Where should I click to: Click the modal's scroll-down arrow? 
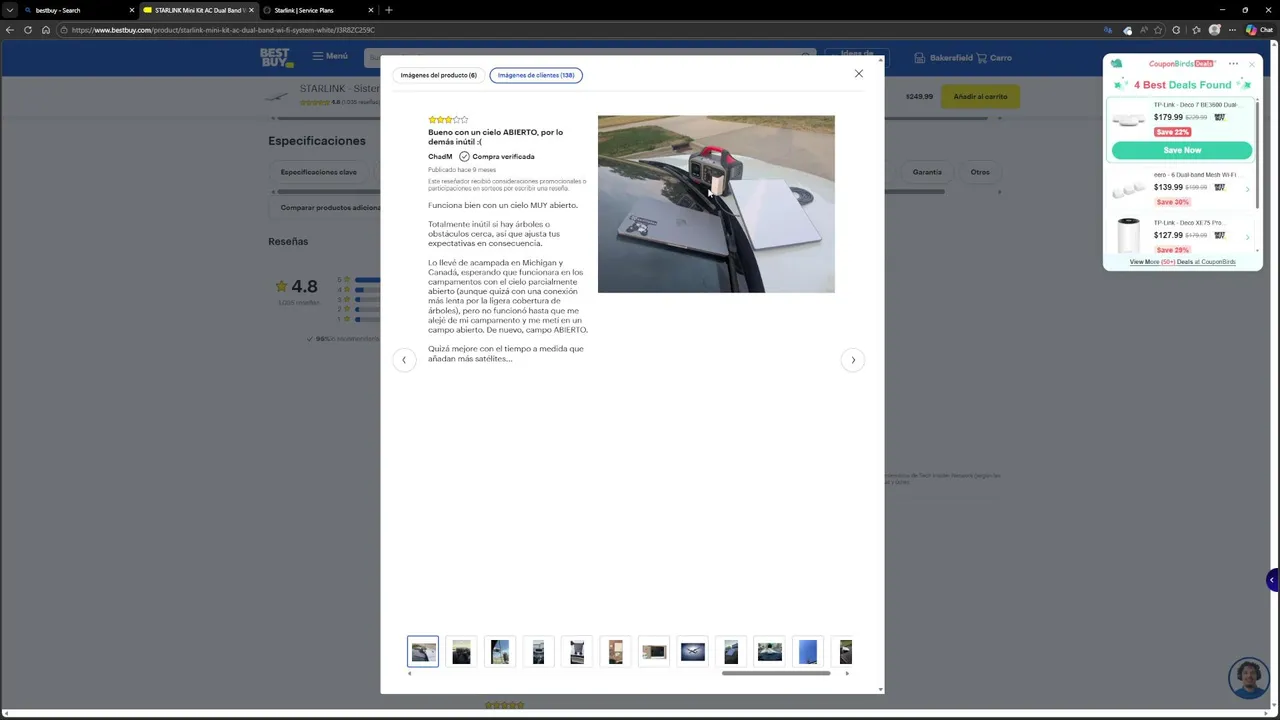click(x=880, y=689)
